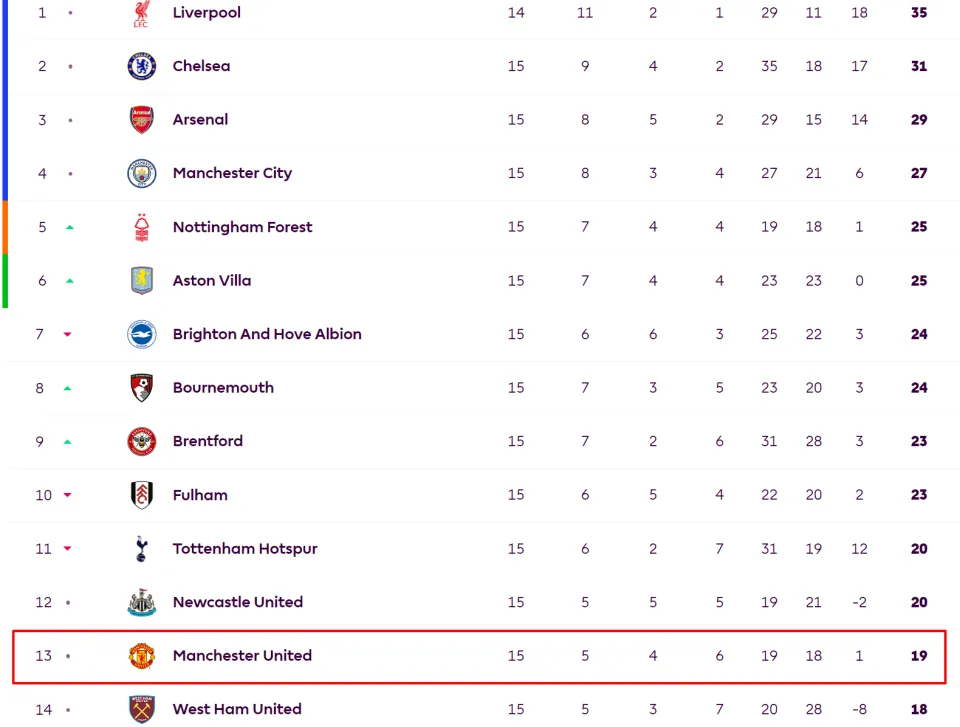960x727 pixels.
Task: Click Manchester United's 19 points value
Action: tap(919, 656)
